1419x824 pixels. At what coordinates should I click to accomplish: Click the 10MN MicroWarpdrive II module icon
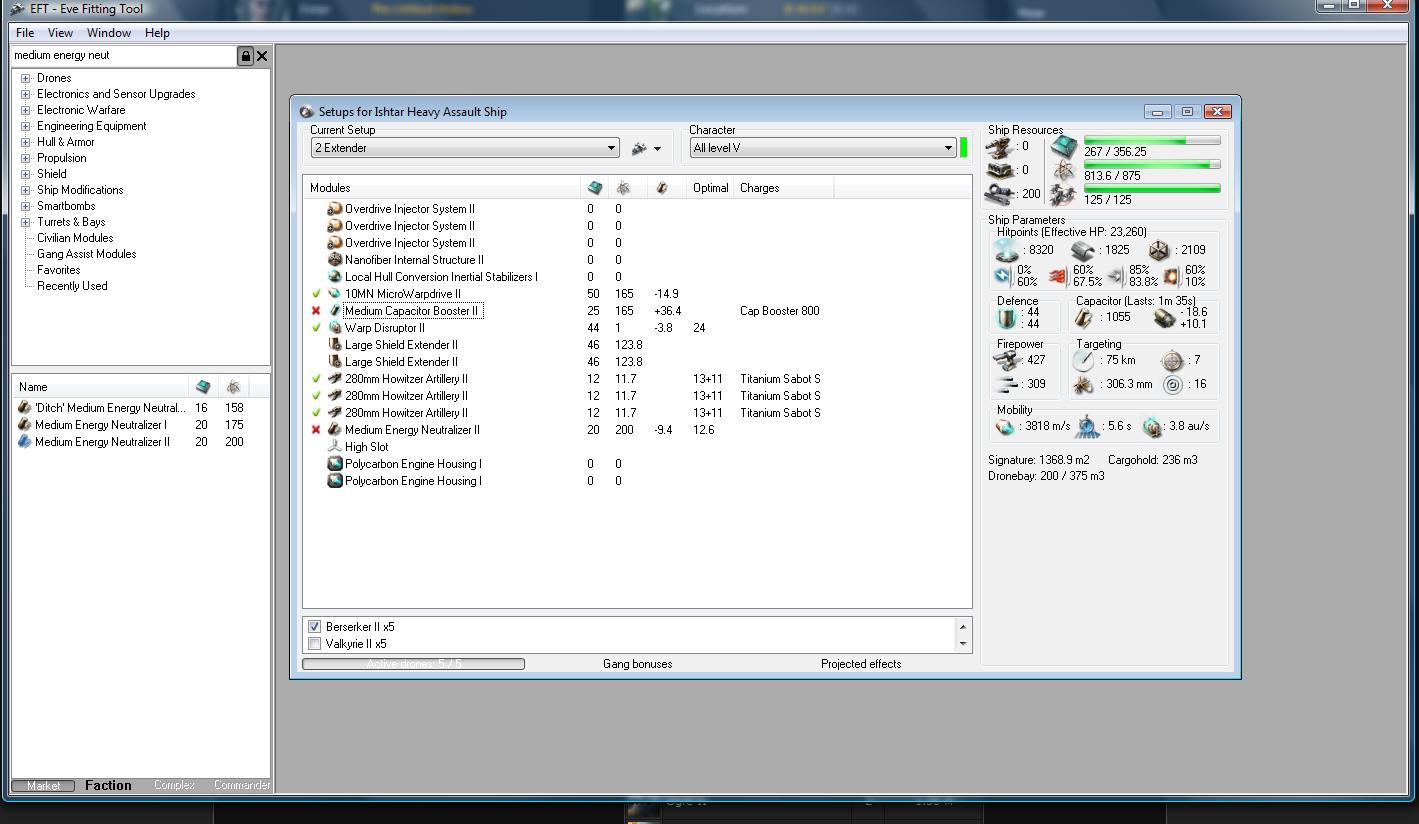click(335, 294)
